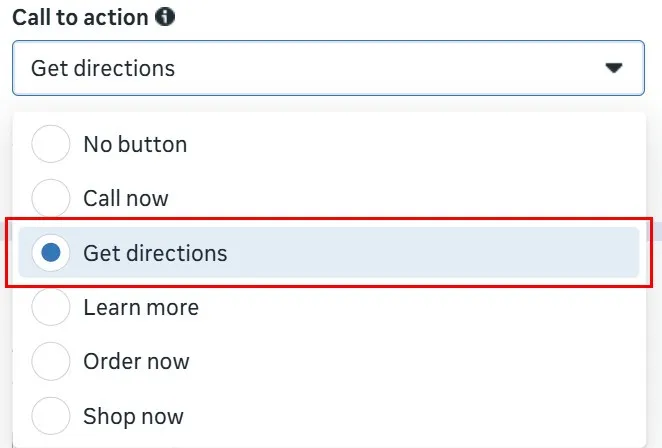Select the 'No button' radio circle
The height and width of the screenshot is (448, 662).
[51, 144]
